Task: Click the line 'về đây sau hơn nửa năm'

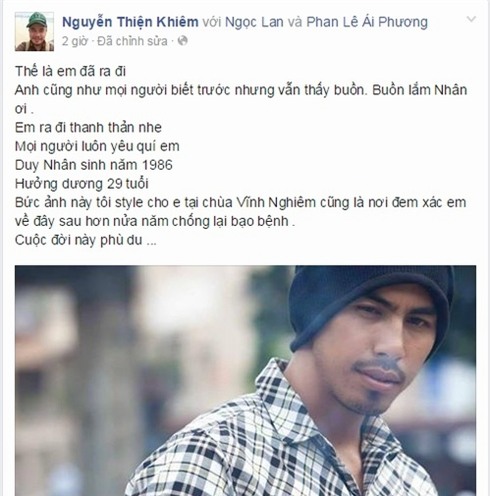Action: (x=155, y=221)
